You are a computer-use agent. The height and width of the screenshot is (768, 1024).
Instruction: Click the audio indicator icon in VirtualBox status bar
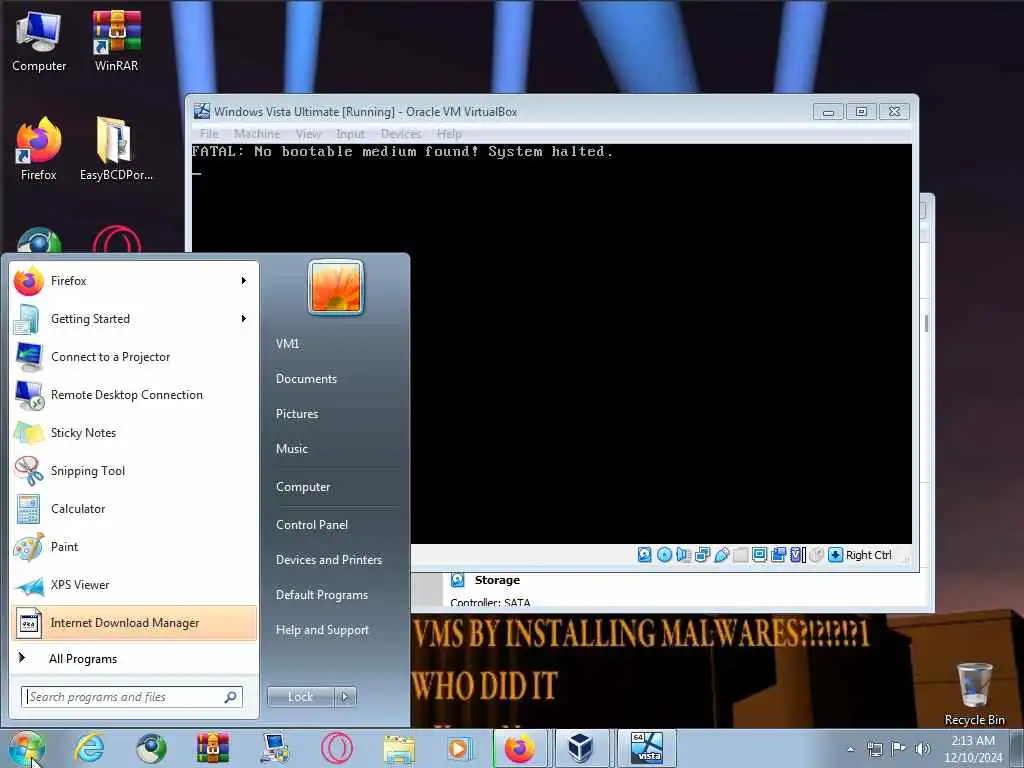click(x=683, y=555)
